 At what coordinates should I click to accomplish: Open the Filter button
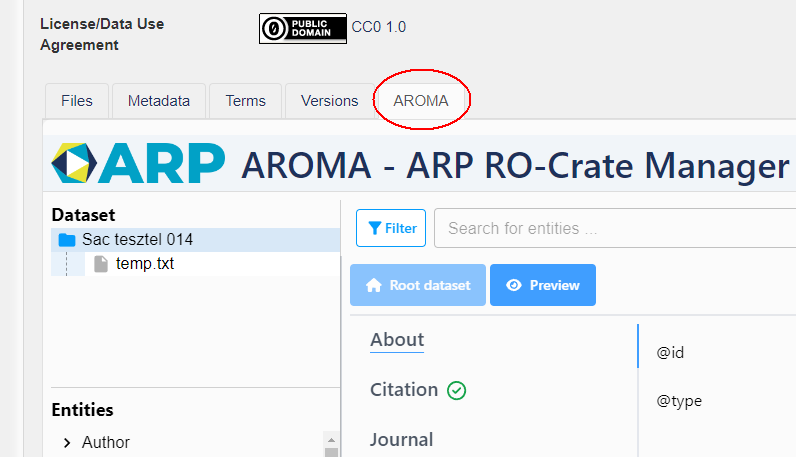click(391, 228)
